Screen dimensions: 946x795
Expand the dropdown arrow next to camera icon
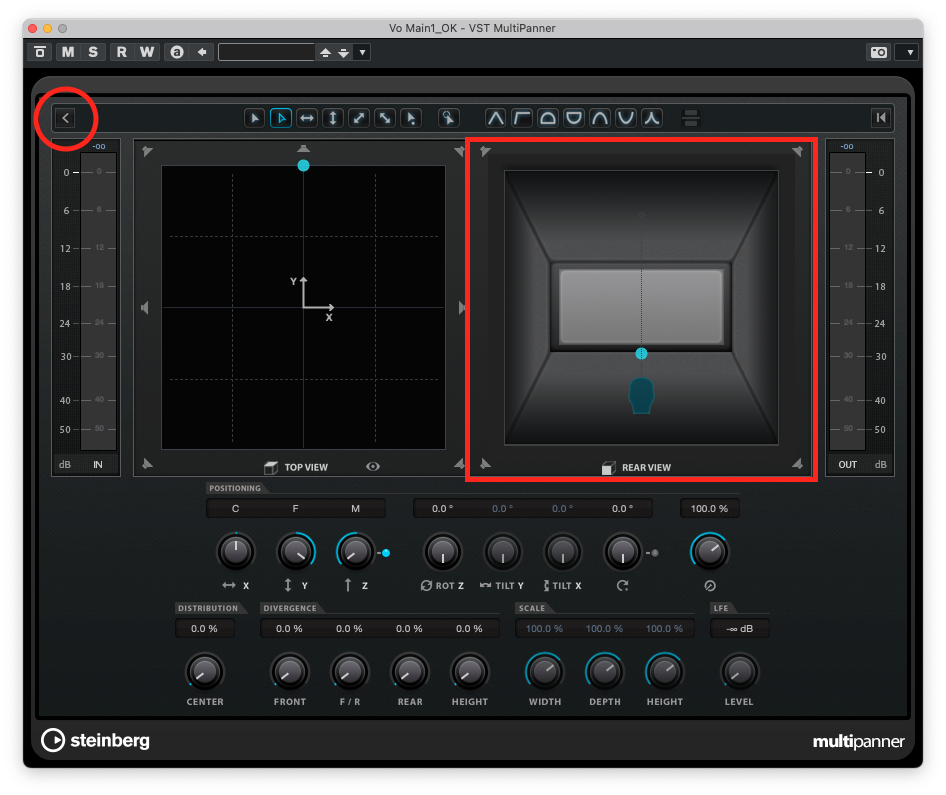tap(907, 52)
